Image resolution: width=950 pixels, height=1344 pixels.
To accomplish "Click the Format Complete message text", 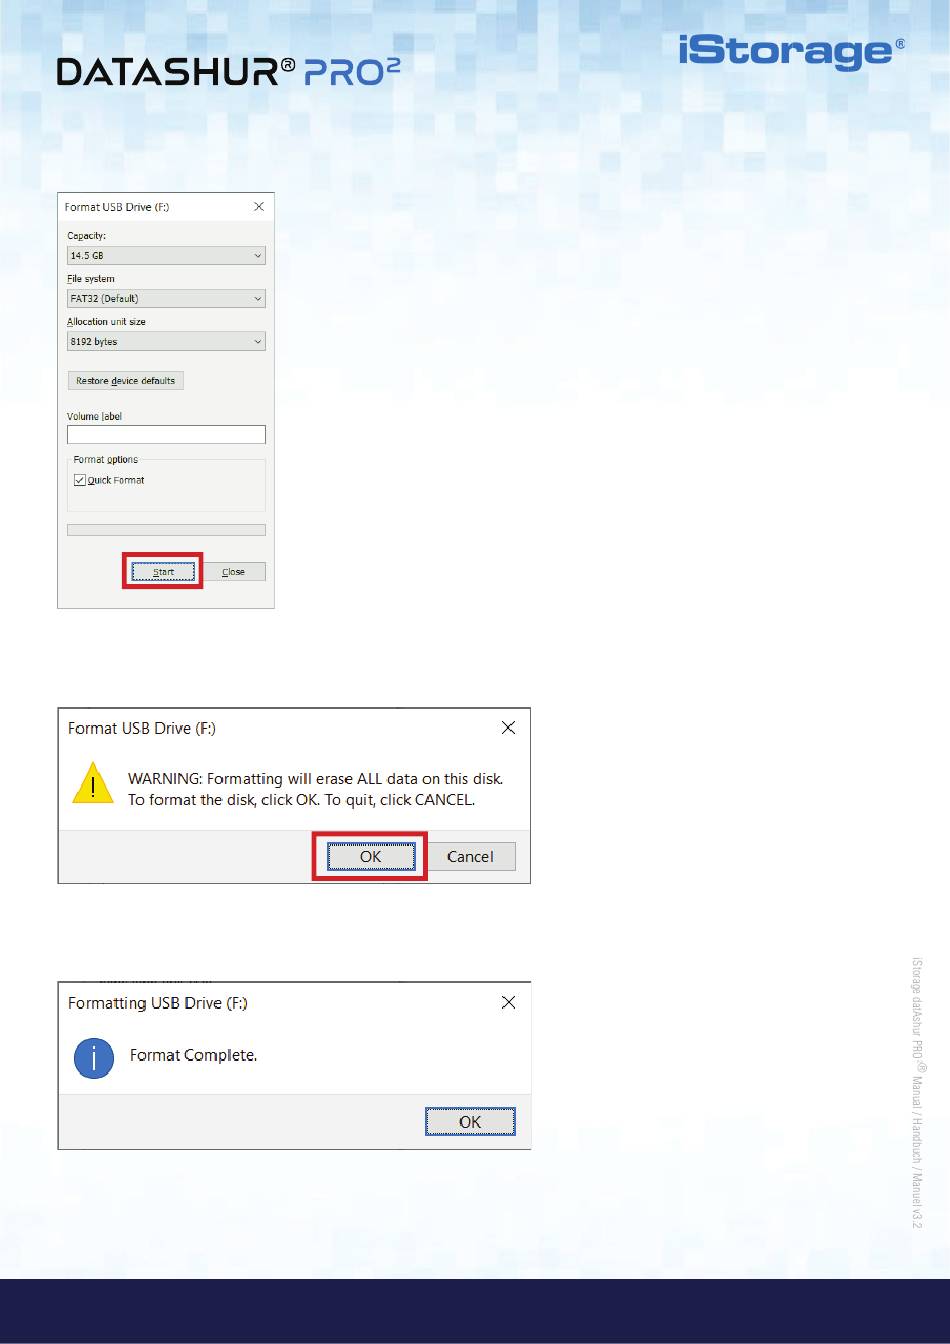I will pyautogui.click(x=193, y=1056).
